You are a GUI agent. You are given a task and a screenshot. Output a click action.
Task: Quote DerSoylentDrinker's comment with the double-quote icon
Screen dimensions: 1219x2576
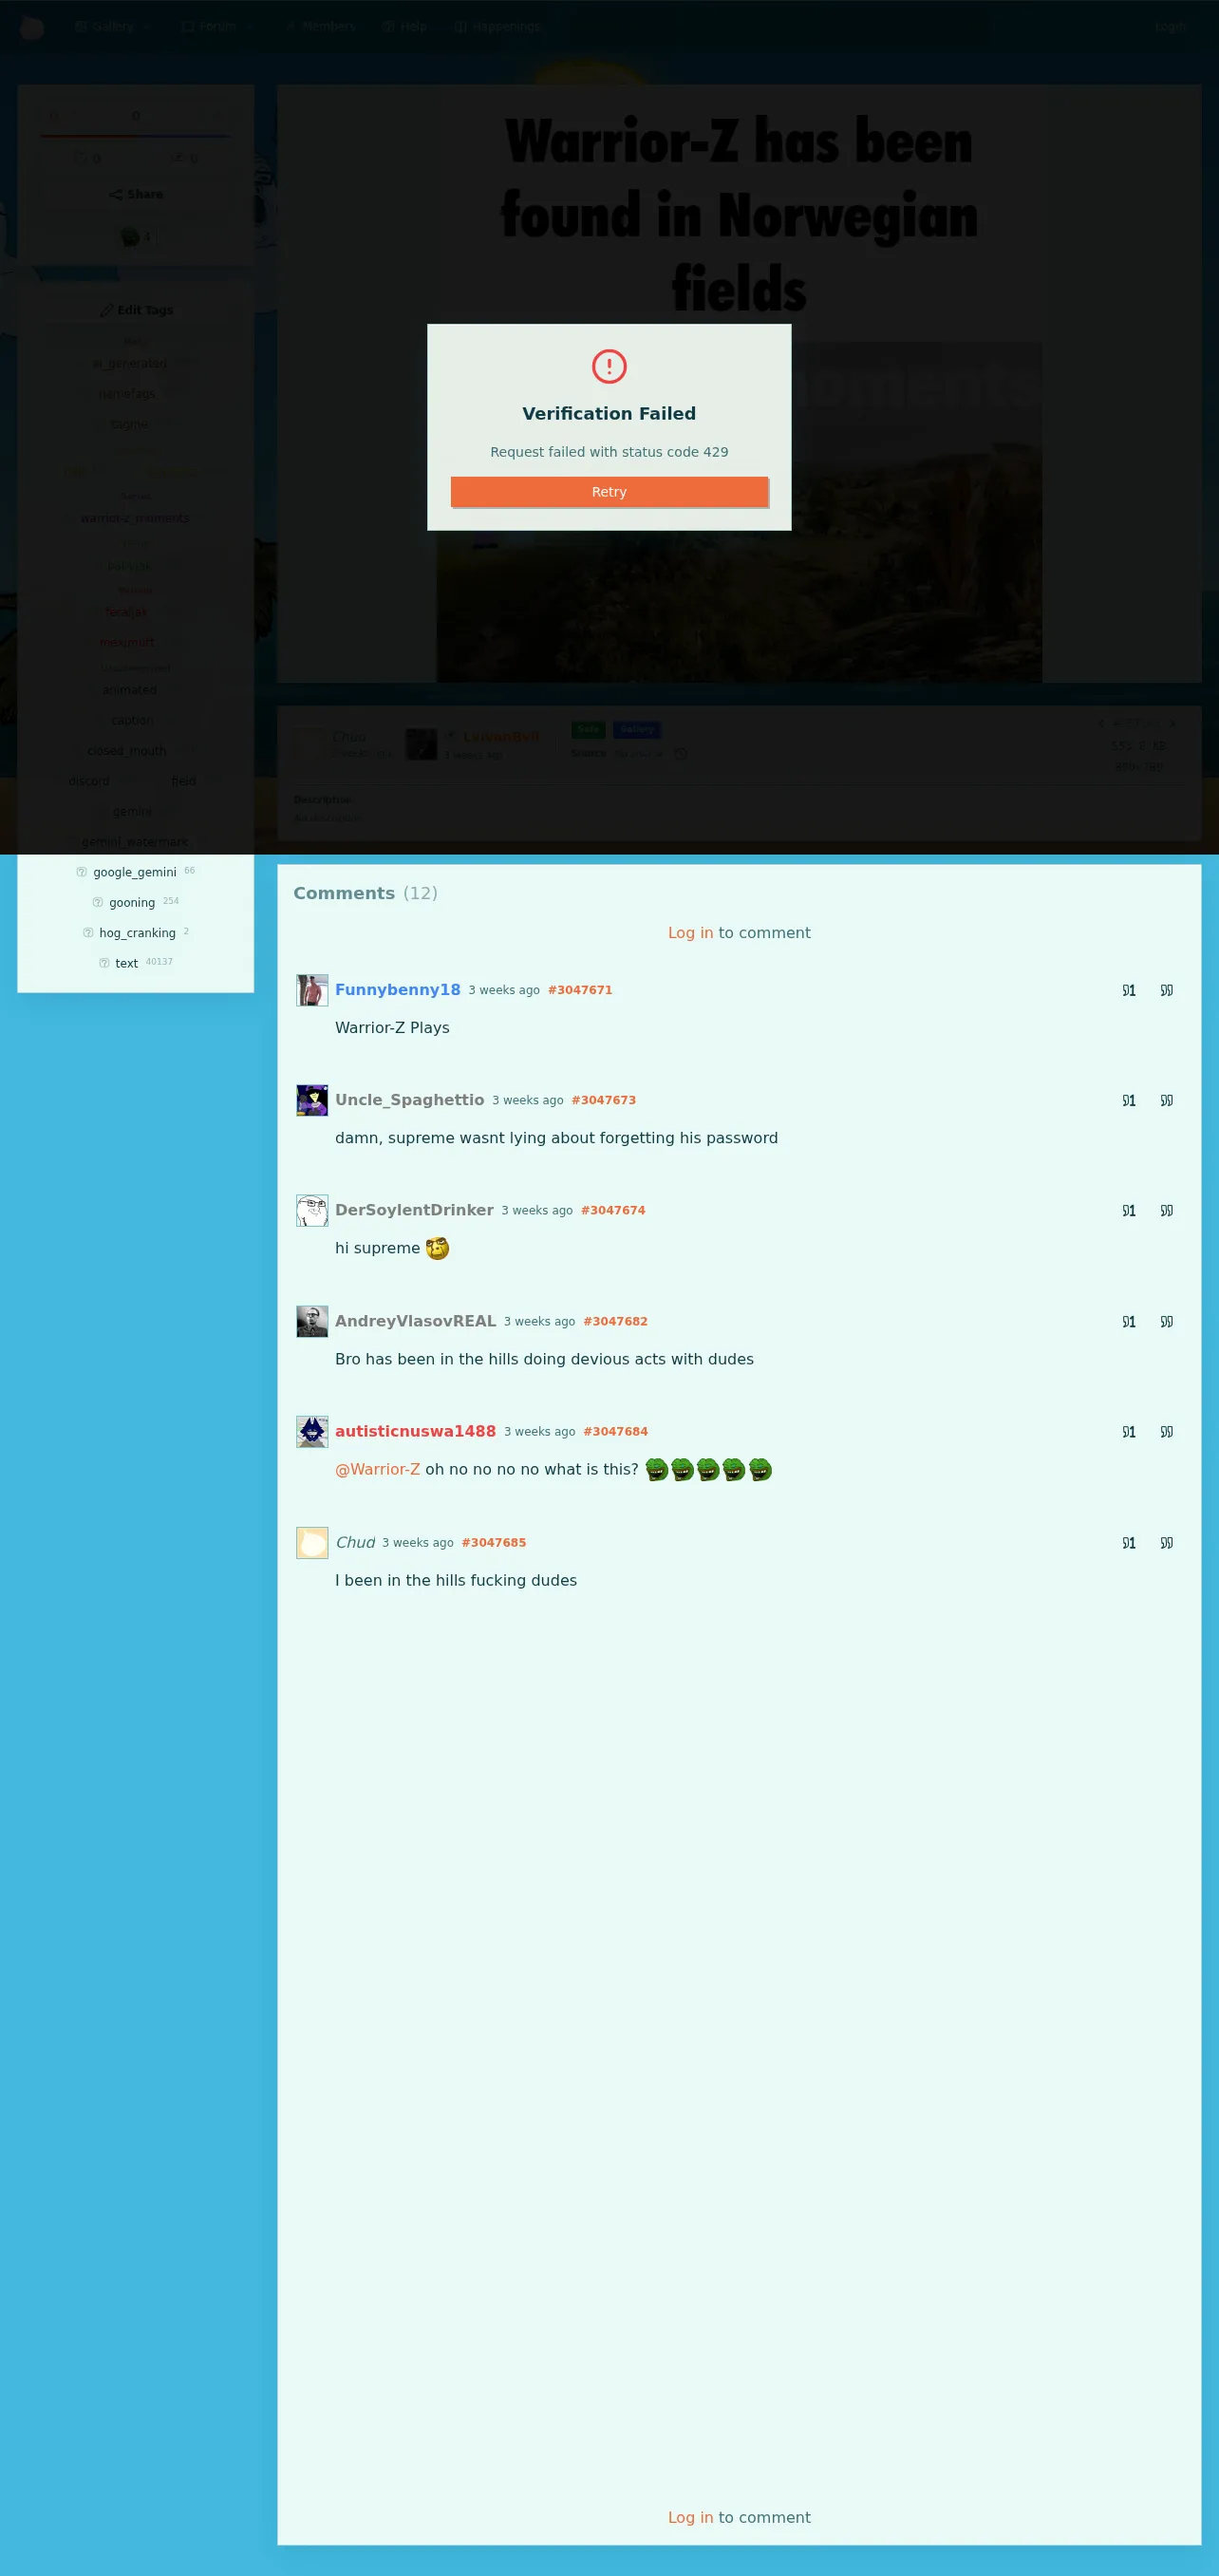pos(1166,1210)
